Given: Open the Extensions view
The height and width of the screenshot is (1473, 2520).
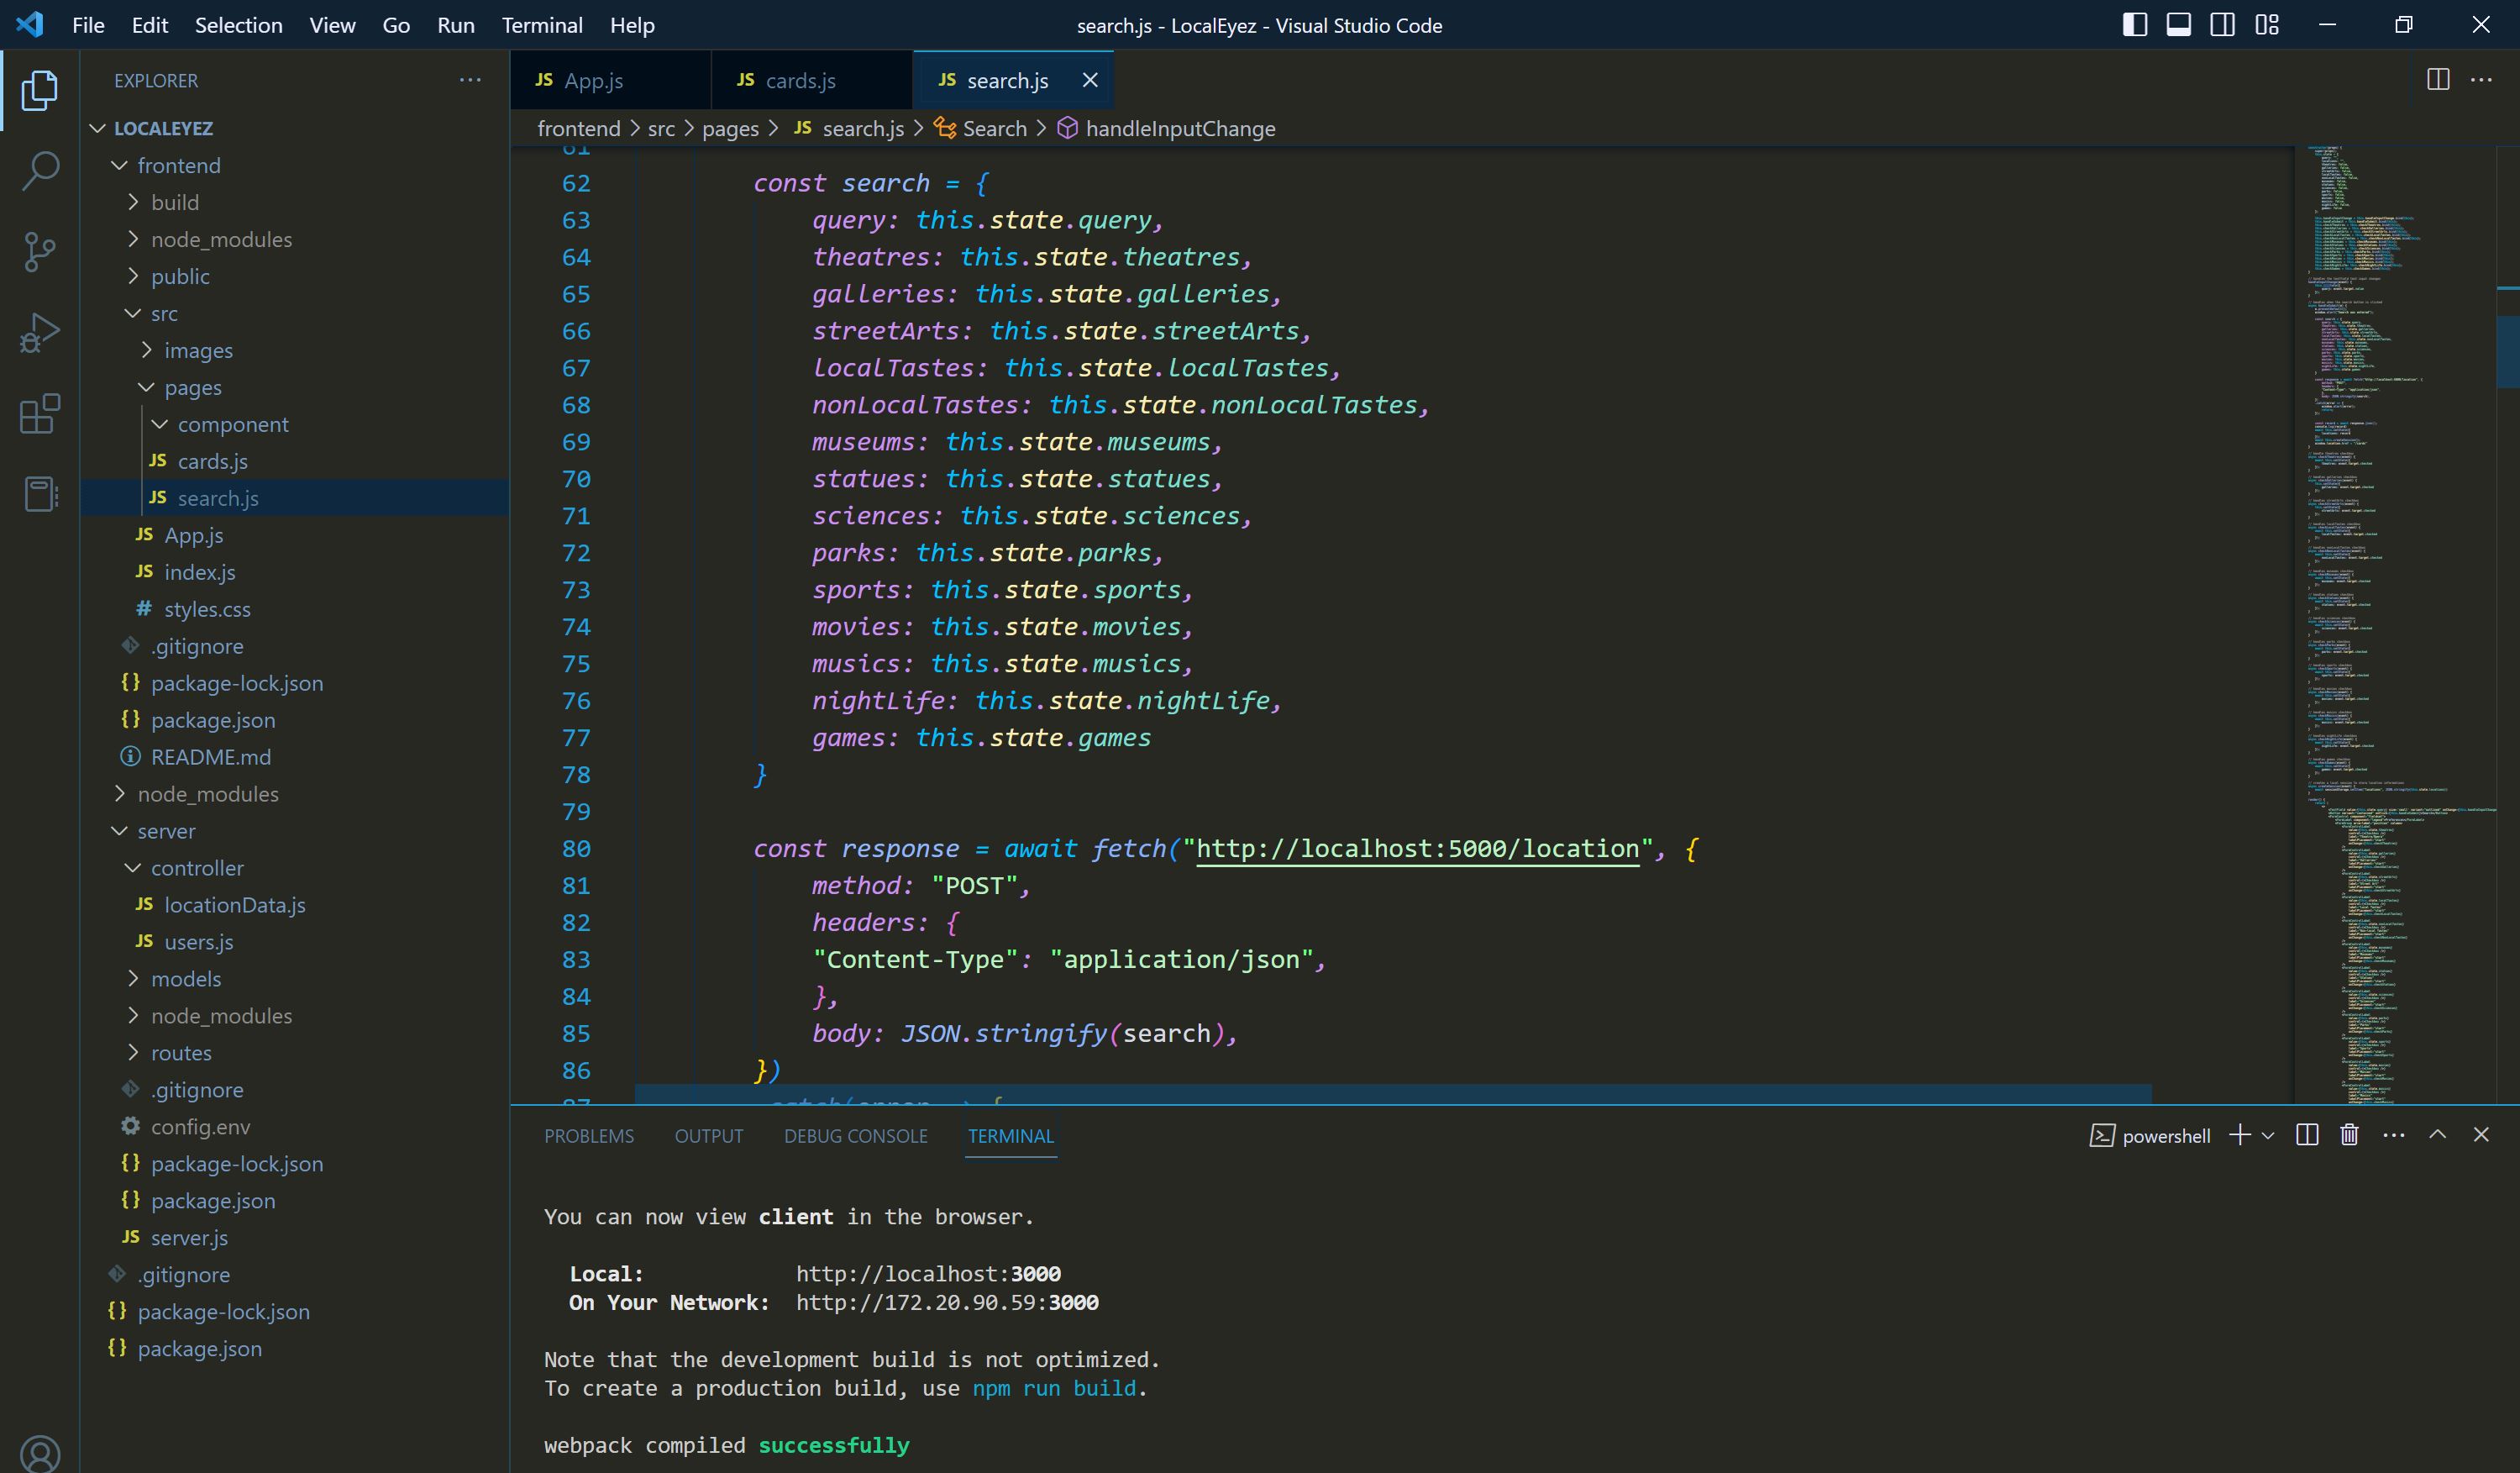Looking at the screenshot, I should point(40,414).
